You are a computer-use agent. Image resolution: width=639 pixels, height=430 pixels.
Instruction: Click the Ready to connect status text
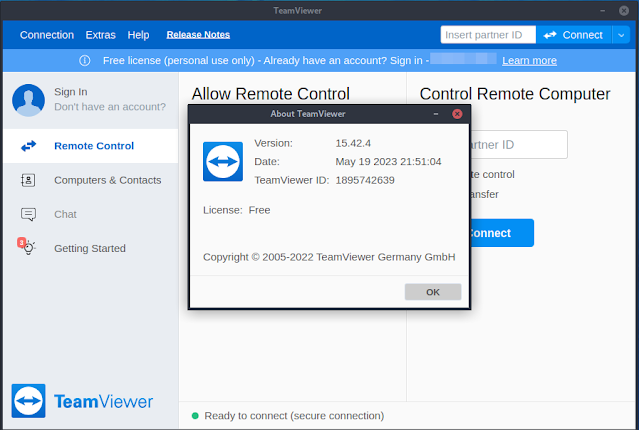[x=294, y=416]
